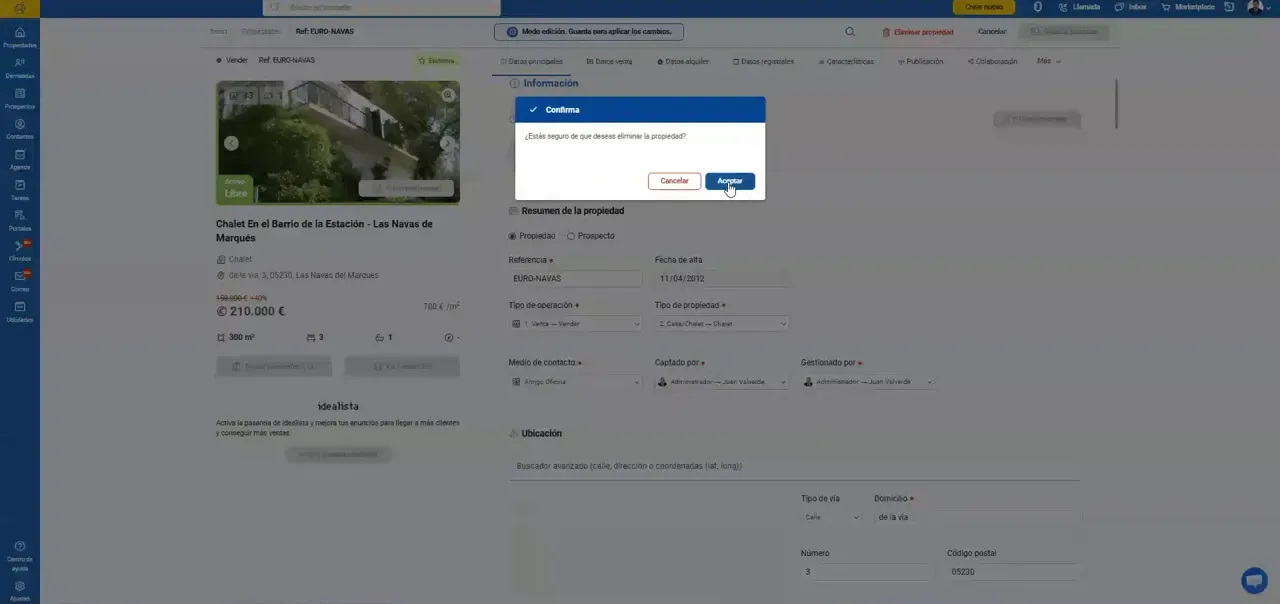Open the Medio de contacto dropdown
Image resolution: width=1280 pixels, height=604 pixels.
point(575,382)
